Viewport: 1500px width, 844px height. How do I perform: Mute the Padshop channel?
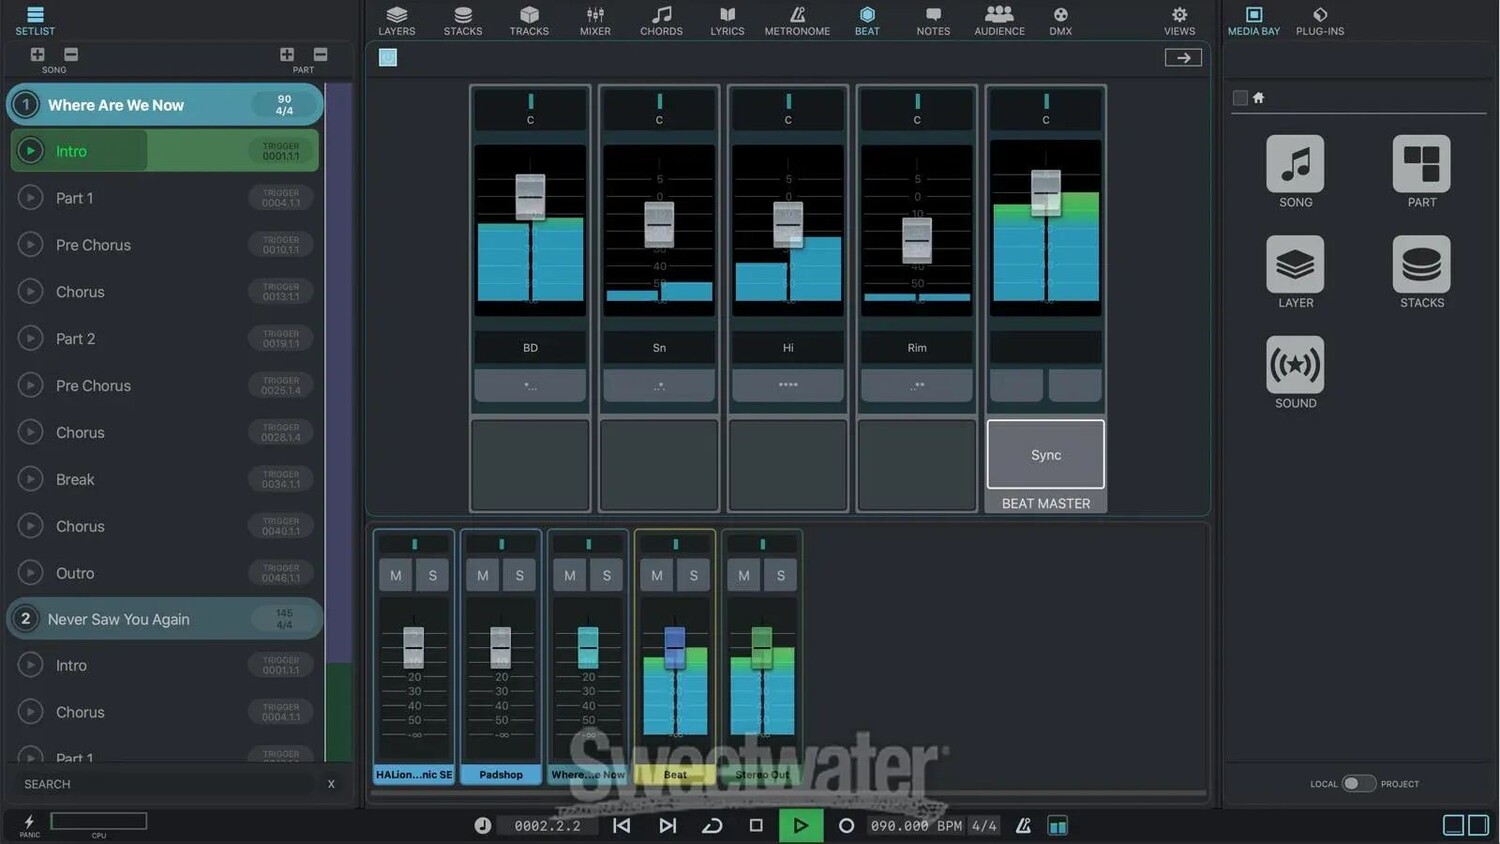483,575
